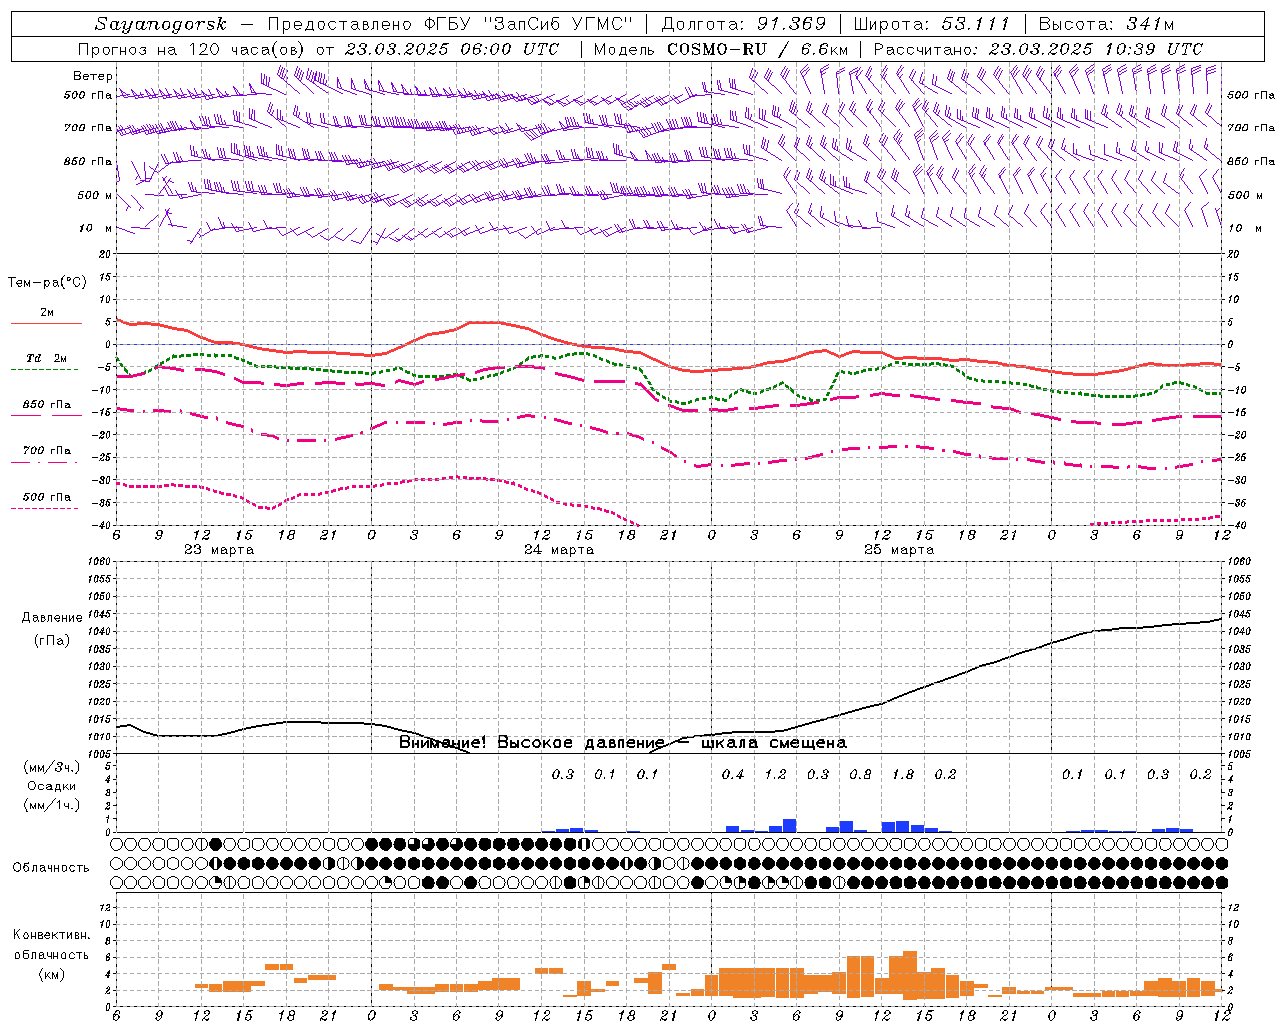Click the 1.2 precipitation total value
This screenshot has height=1024, width=1280.
click(x=775, y=774)
